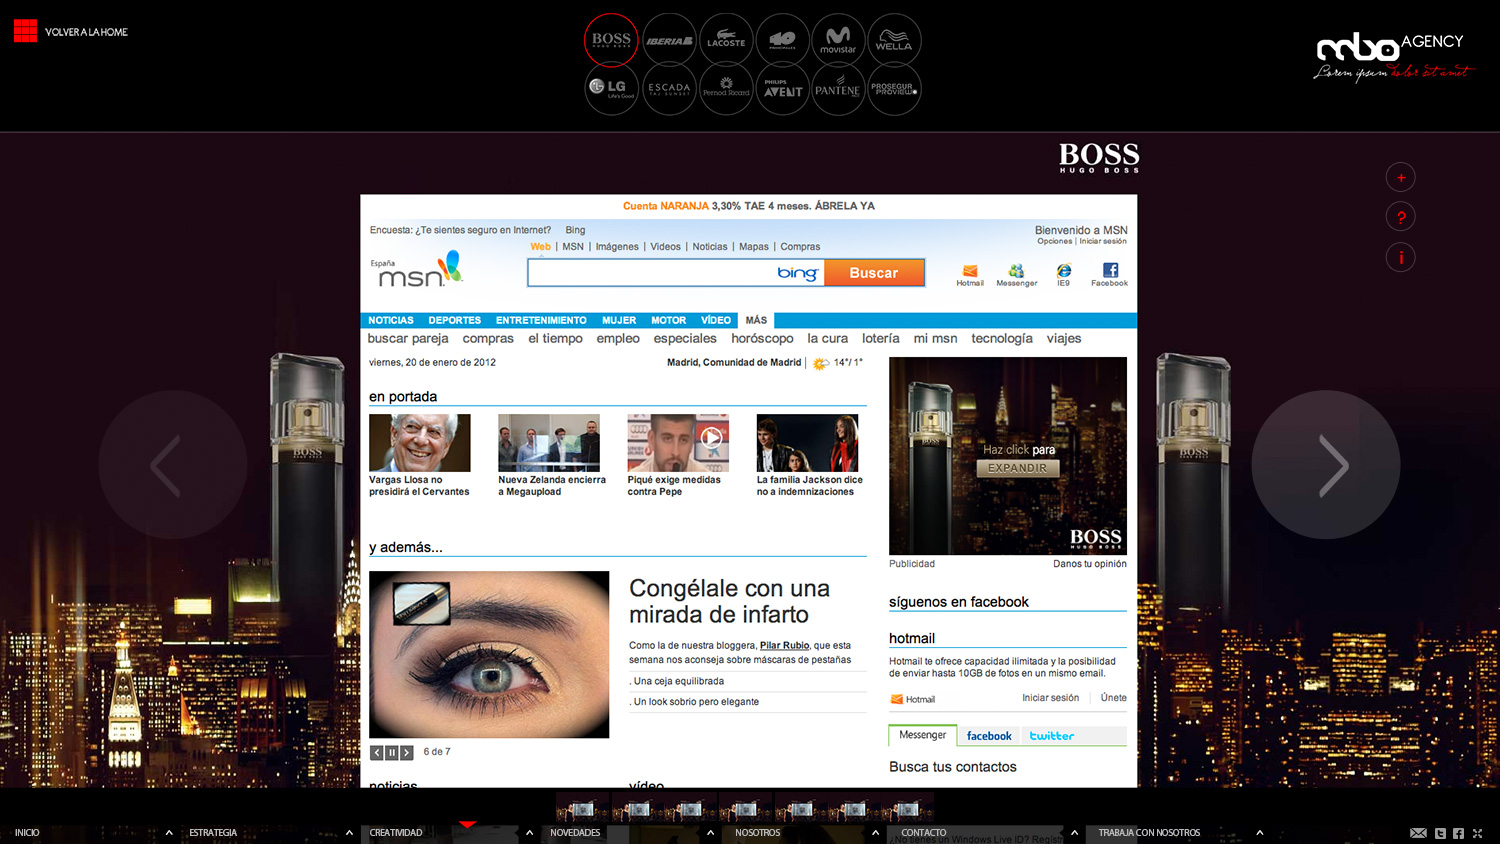
Task: Expand the CONTACTO menu chevron
Action: point(1074,833)
